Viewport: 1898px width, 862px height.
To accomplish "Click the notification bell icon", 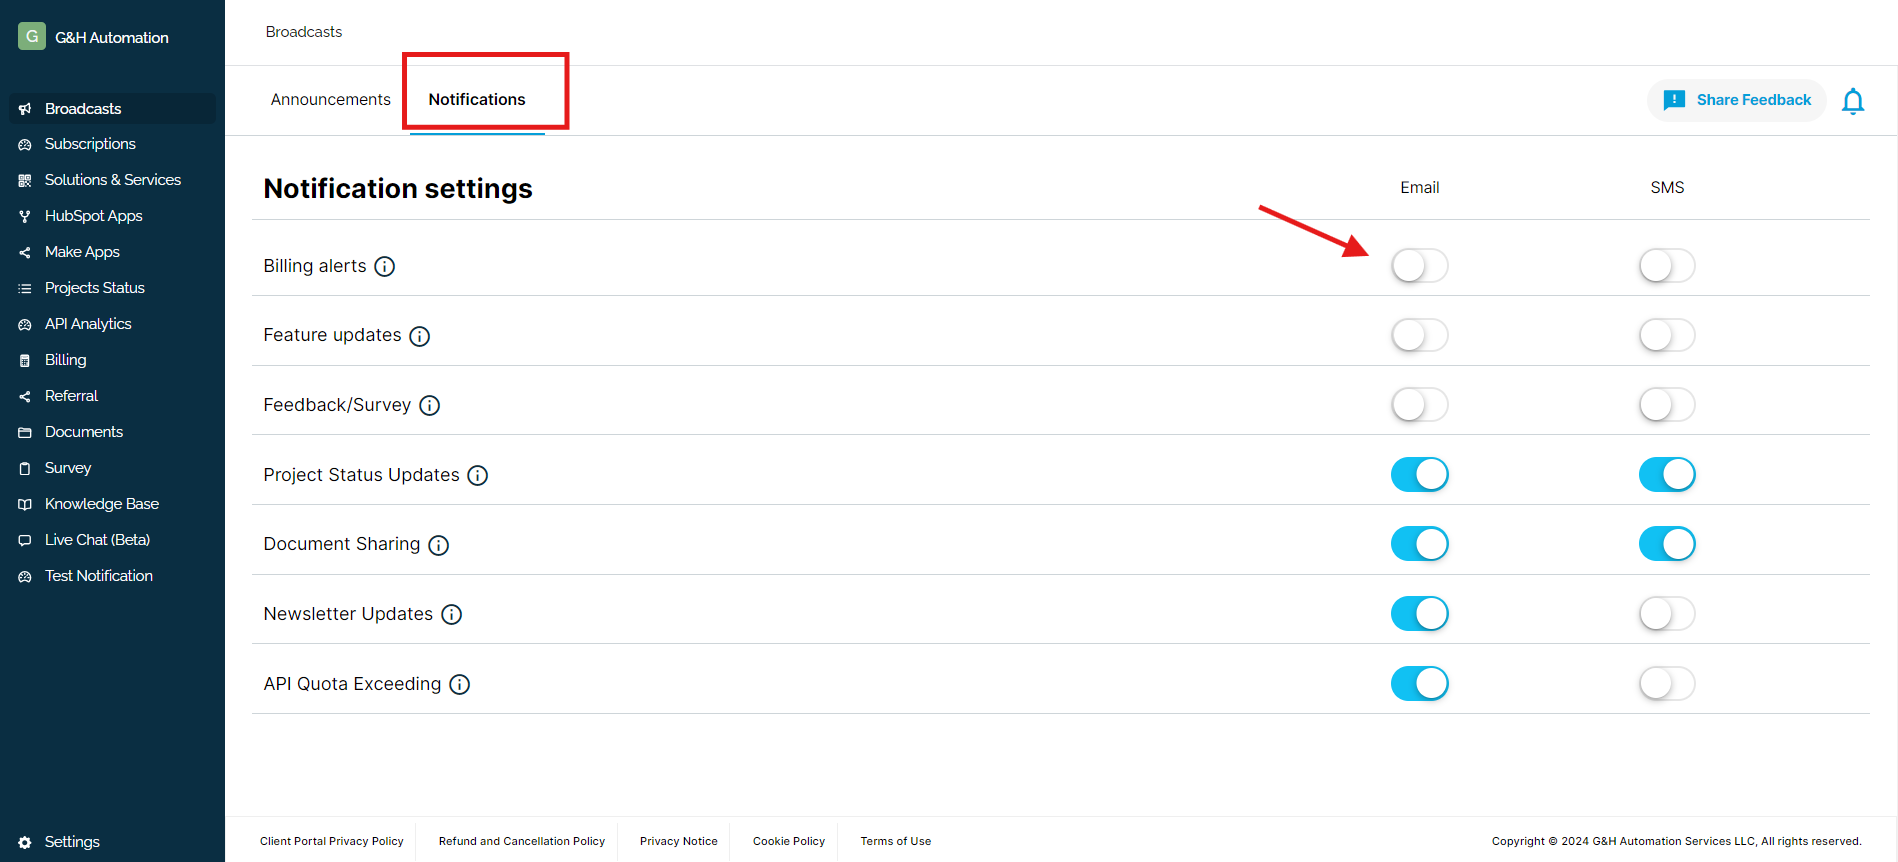I will point(1852,101).
